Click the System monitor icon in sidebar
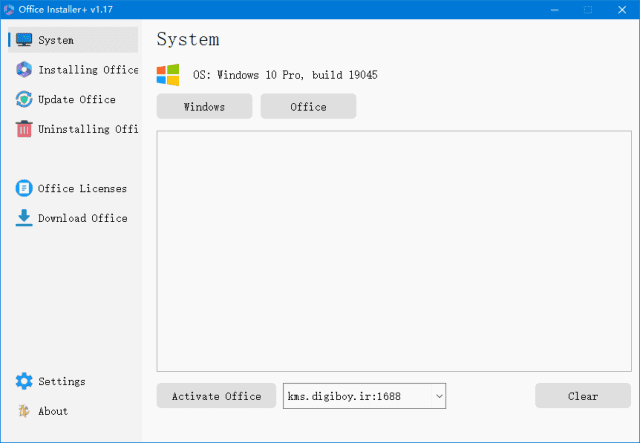The width and height of the screenshot is (640, 443). coord(24,41)
